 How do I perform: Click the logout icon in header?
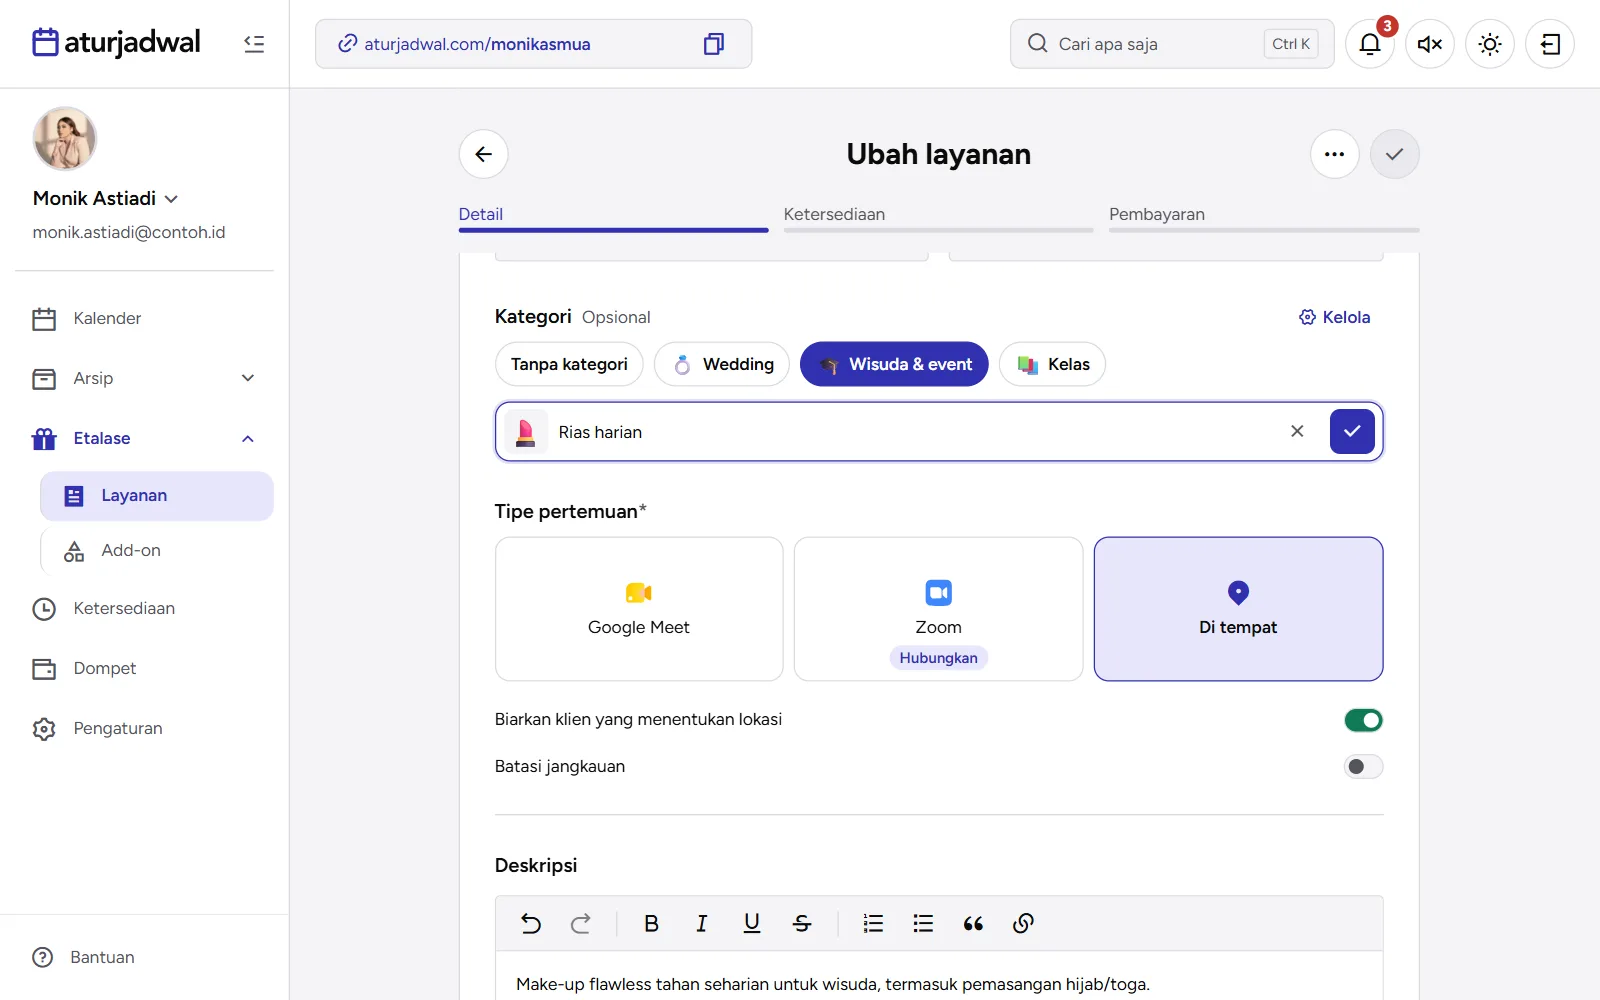point(1550,44)
